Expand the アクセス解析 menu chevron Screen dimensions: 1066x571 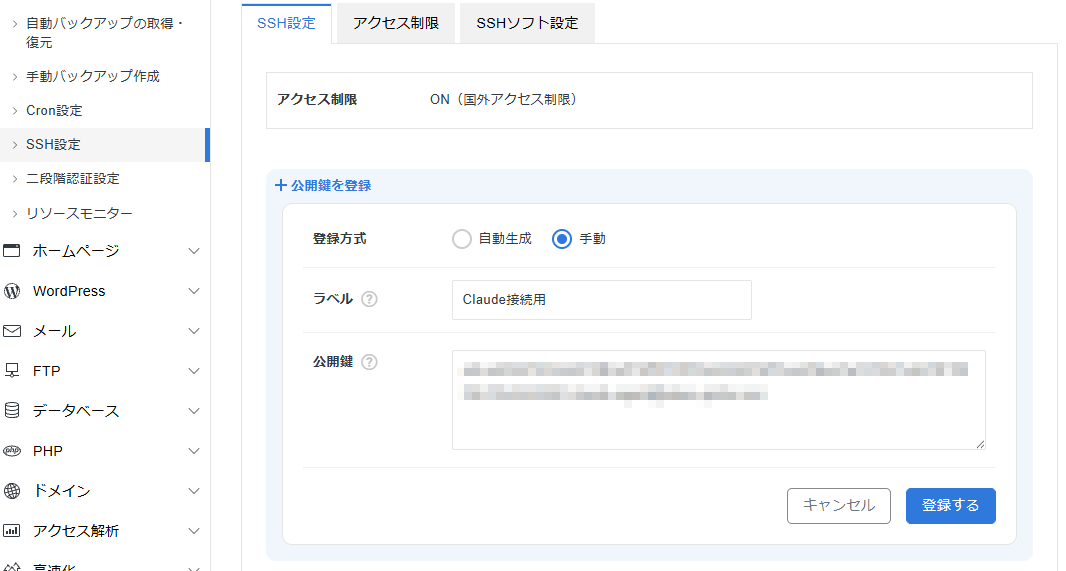(194, 531)
